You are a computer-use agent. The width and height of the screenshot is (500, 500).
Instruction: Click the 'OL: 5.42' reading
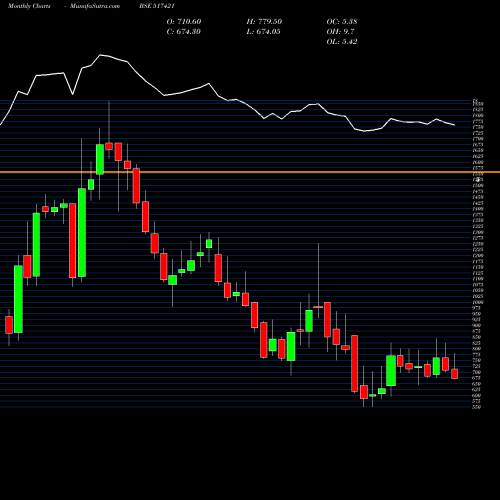(342, 42)
